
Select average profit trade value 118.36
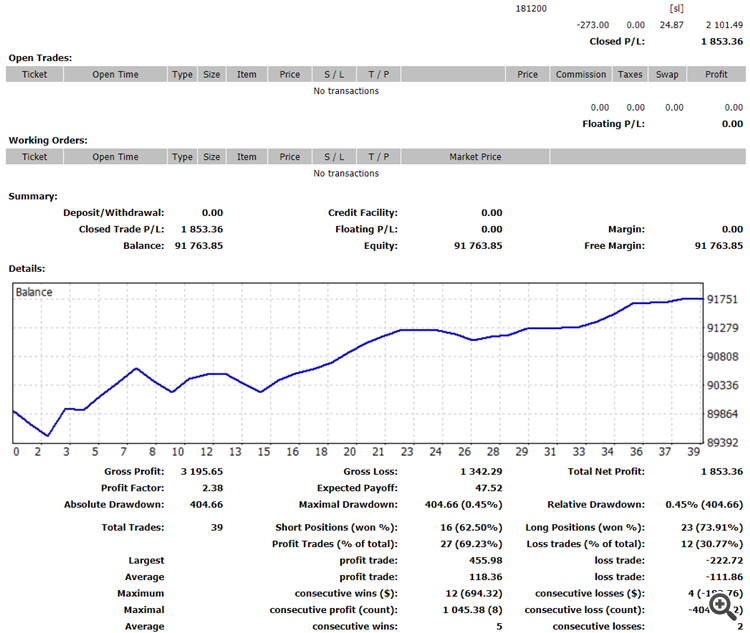coord(485,577)
